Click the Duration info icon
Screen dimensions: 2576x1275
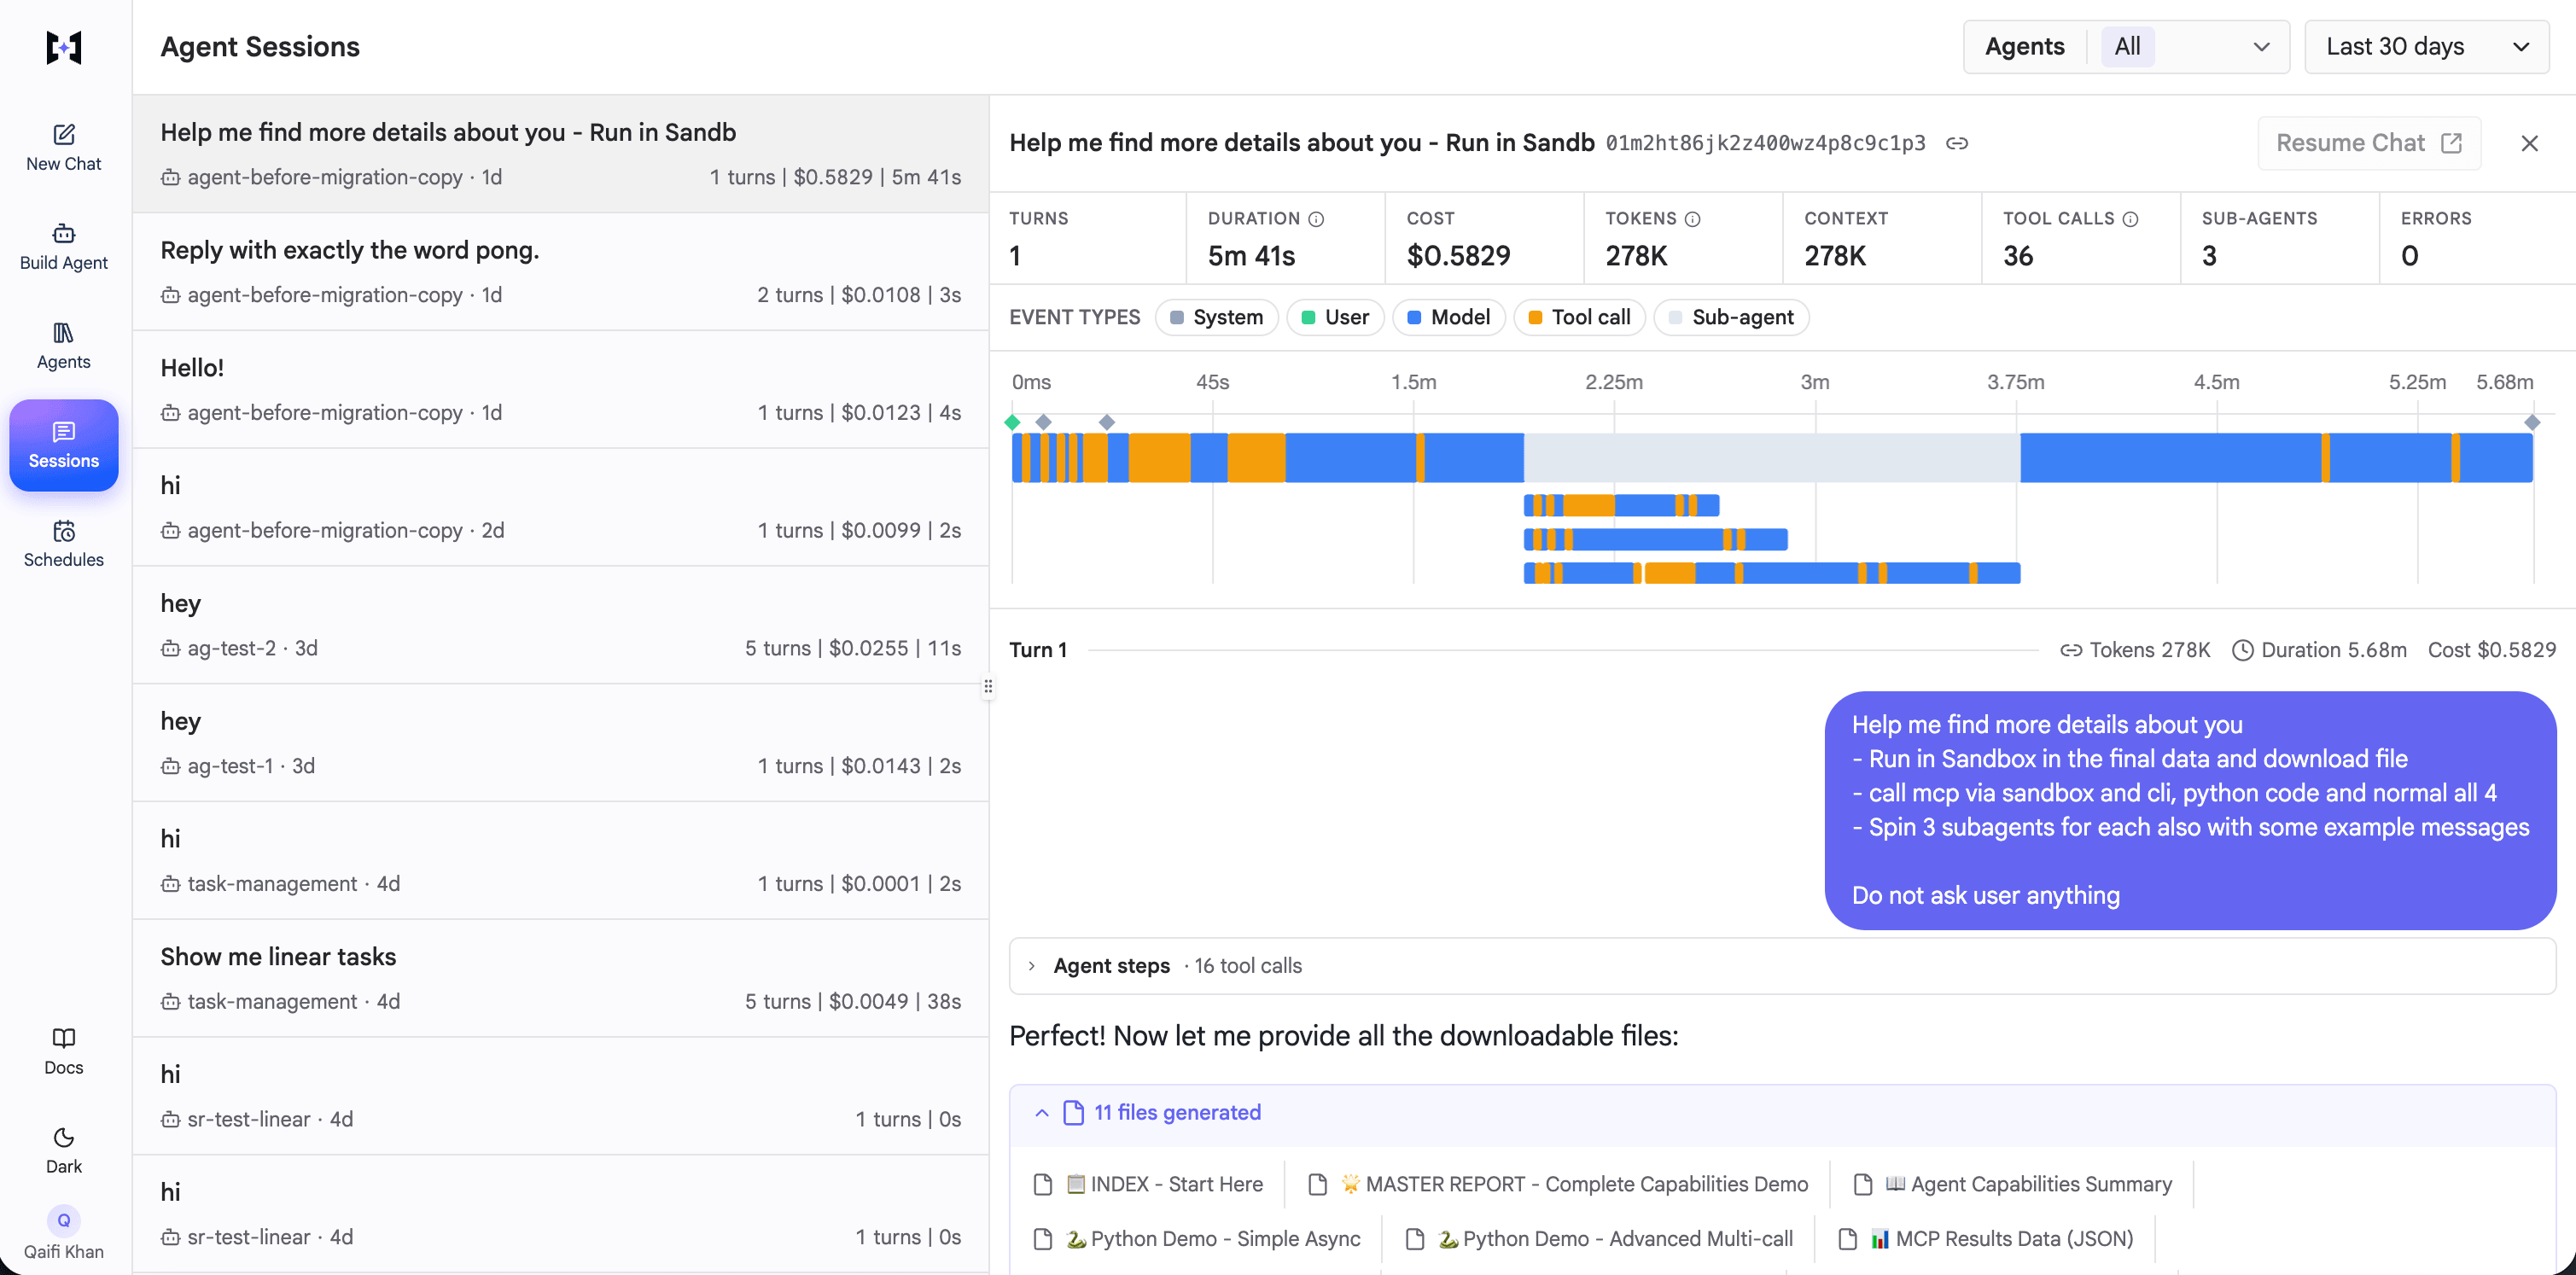(1317, 219)
